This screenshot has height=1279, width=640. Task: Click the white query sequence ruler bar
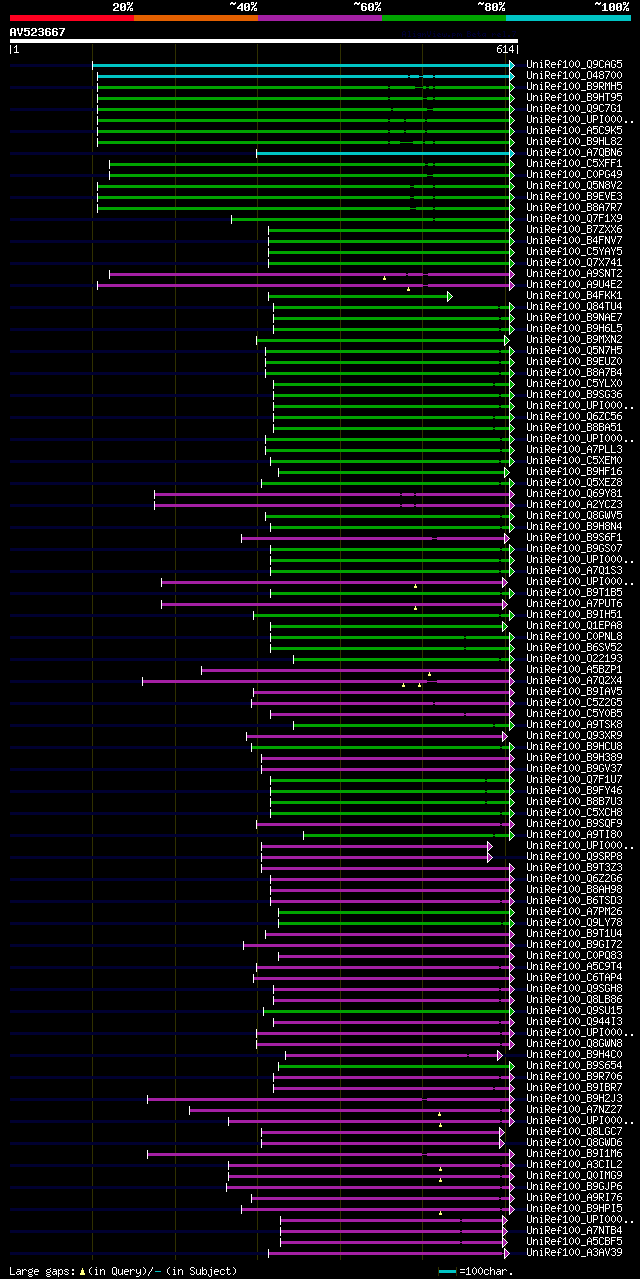pos(263,41)
